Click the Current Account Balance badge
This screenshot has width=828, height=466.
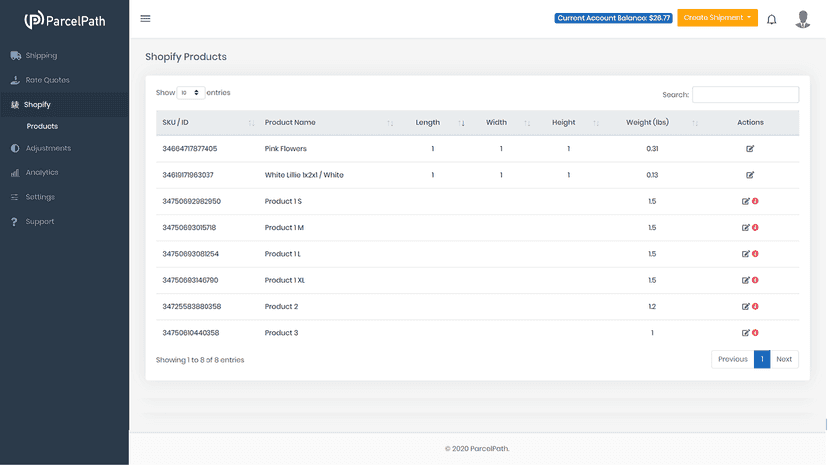click(x=613, y=18)
